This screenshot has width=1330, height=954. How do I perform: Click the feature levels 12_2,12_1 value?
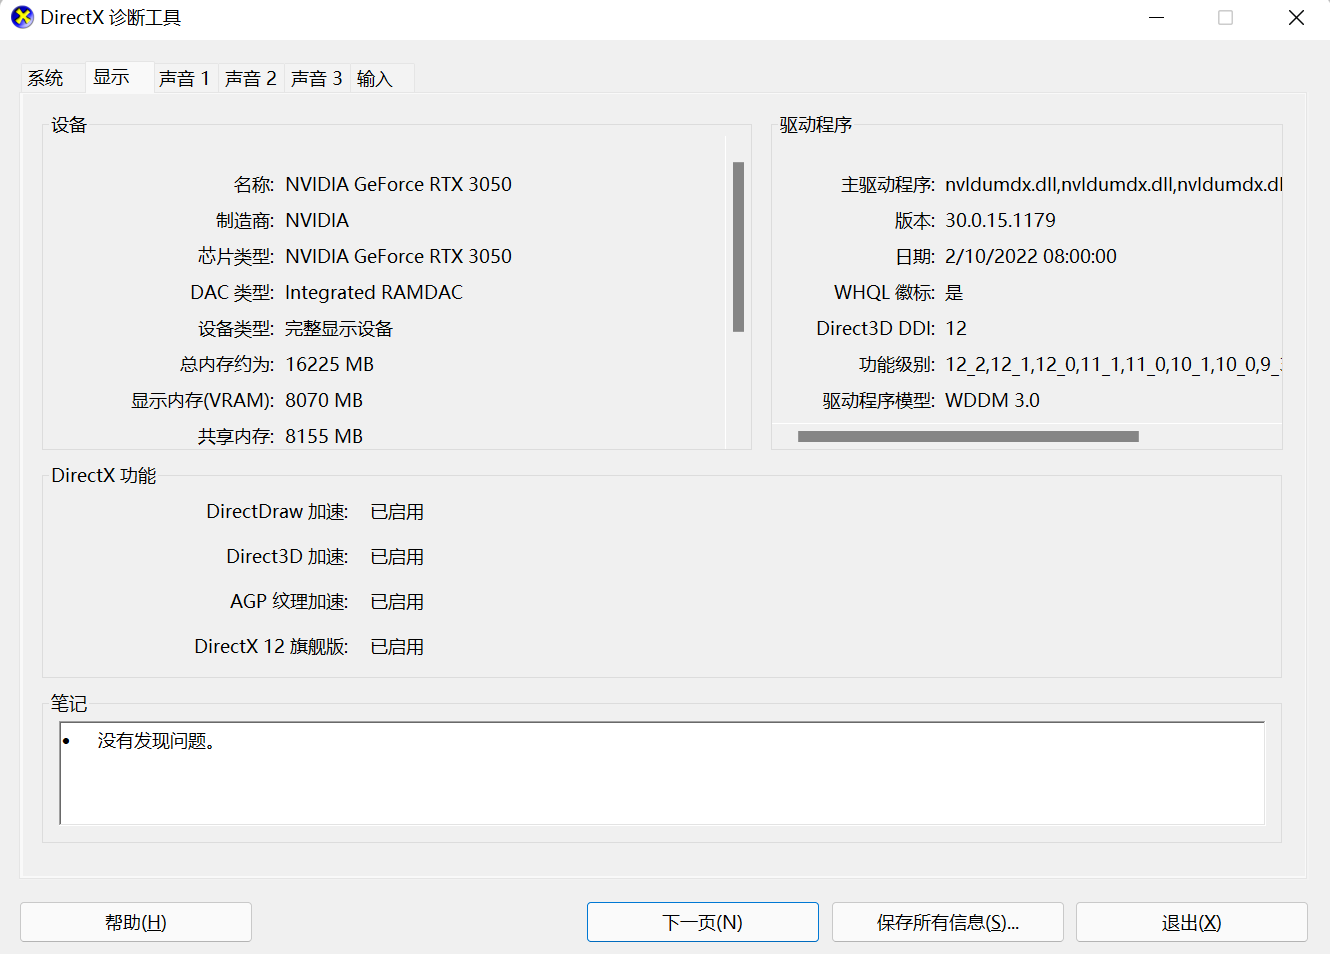(1113, 364)
